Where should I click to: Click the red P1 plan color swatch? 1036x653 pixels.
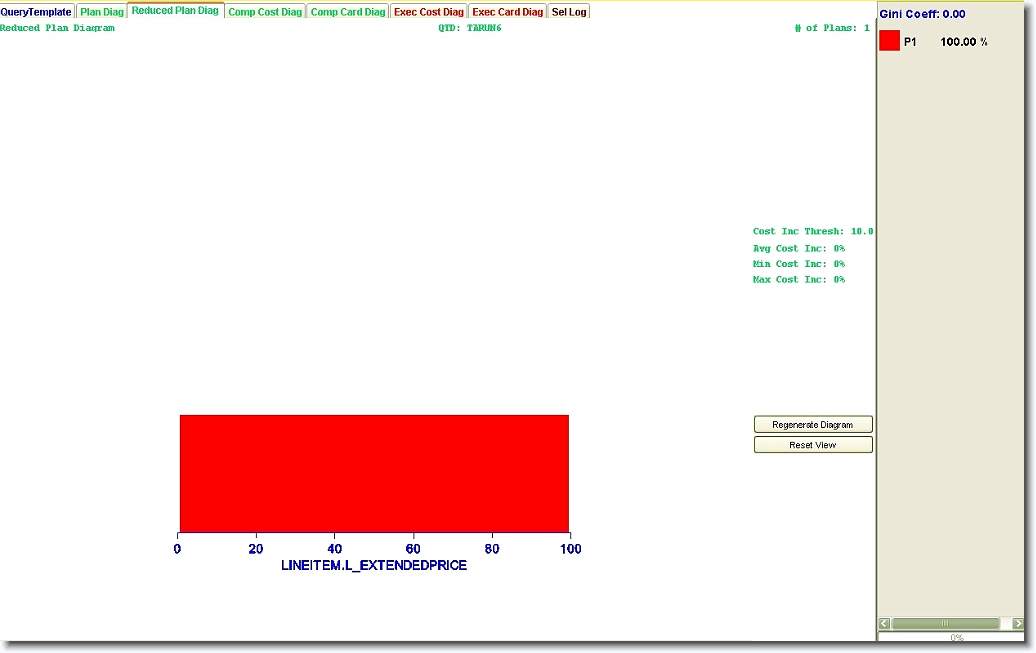[x=889, y=41]
